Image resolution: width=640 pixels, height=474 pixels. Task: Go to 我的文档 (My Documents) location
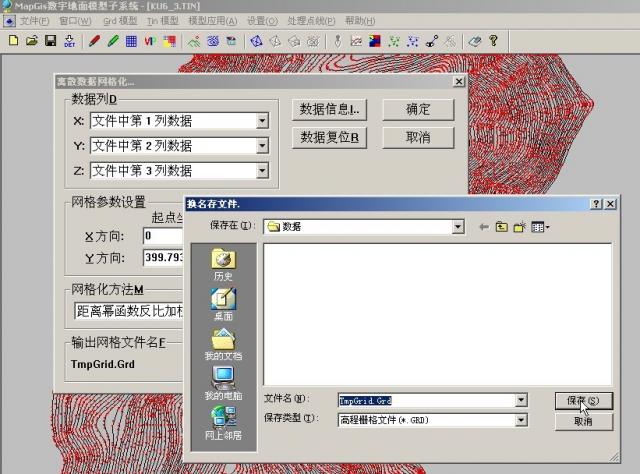(x=222, y=343)
